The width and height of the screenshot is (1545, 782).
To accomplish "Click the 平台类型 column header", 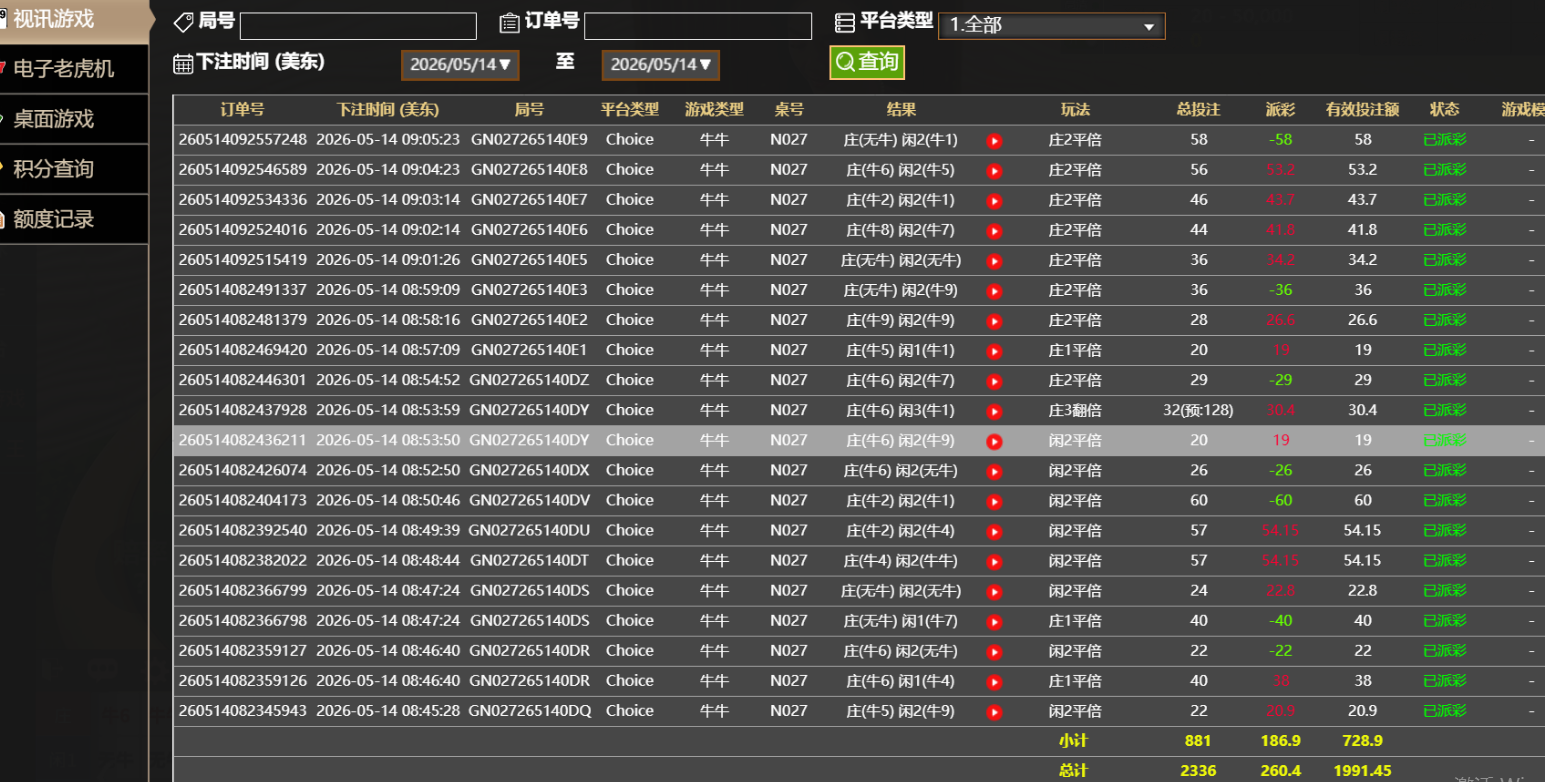I will 630,110.
